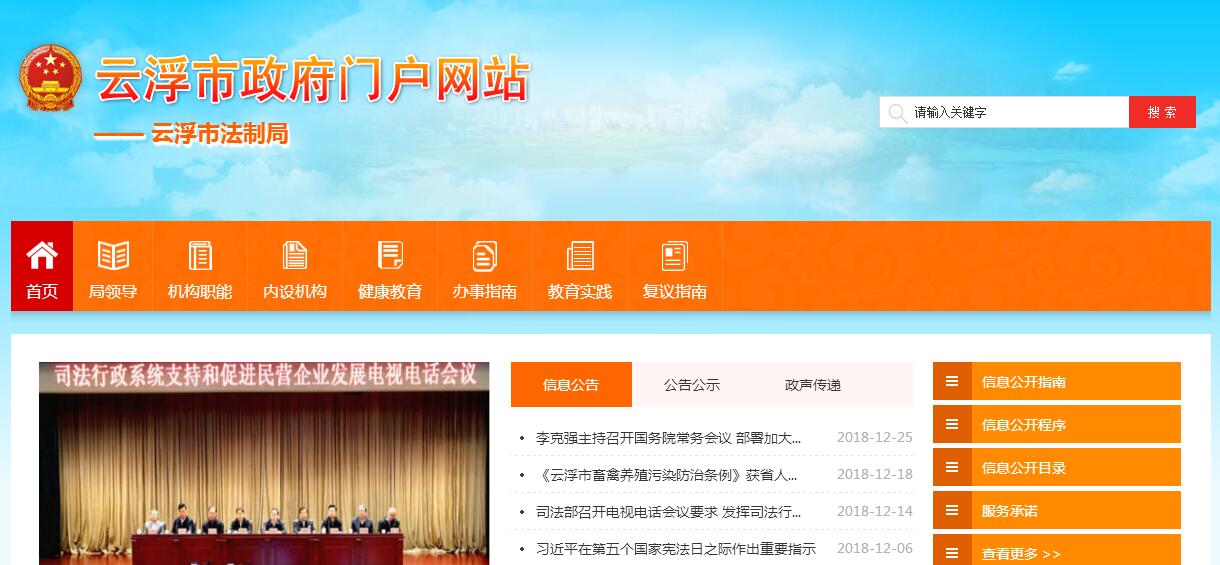
Task: Focus the 请输入关键字 search field
Action: coord(1004,112)
